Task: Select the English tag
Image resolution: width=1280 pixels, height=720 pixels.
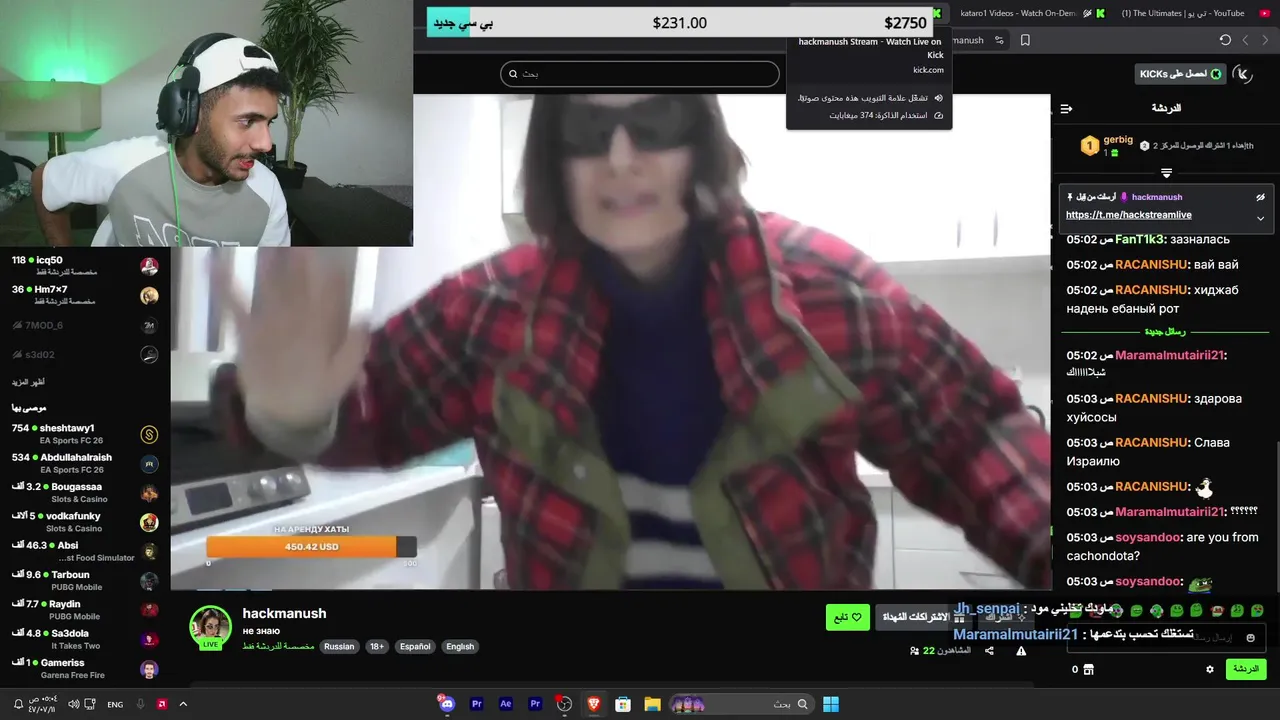Action: click(x=460, y=646)
